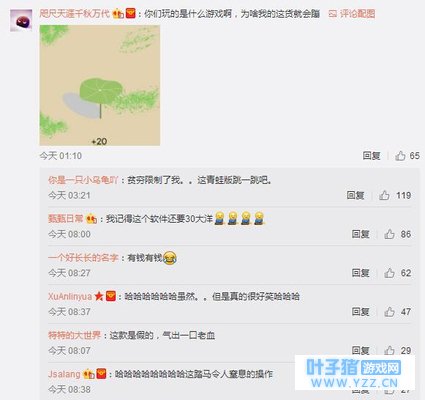The image size is (425, 400).
Task: Open the top commenter's profile avatar
Action: point(21,21)
